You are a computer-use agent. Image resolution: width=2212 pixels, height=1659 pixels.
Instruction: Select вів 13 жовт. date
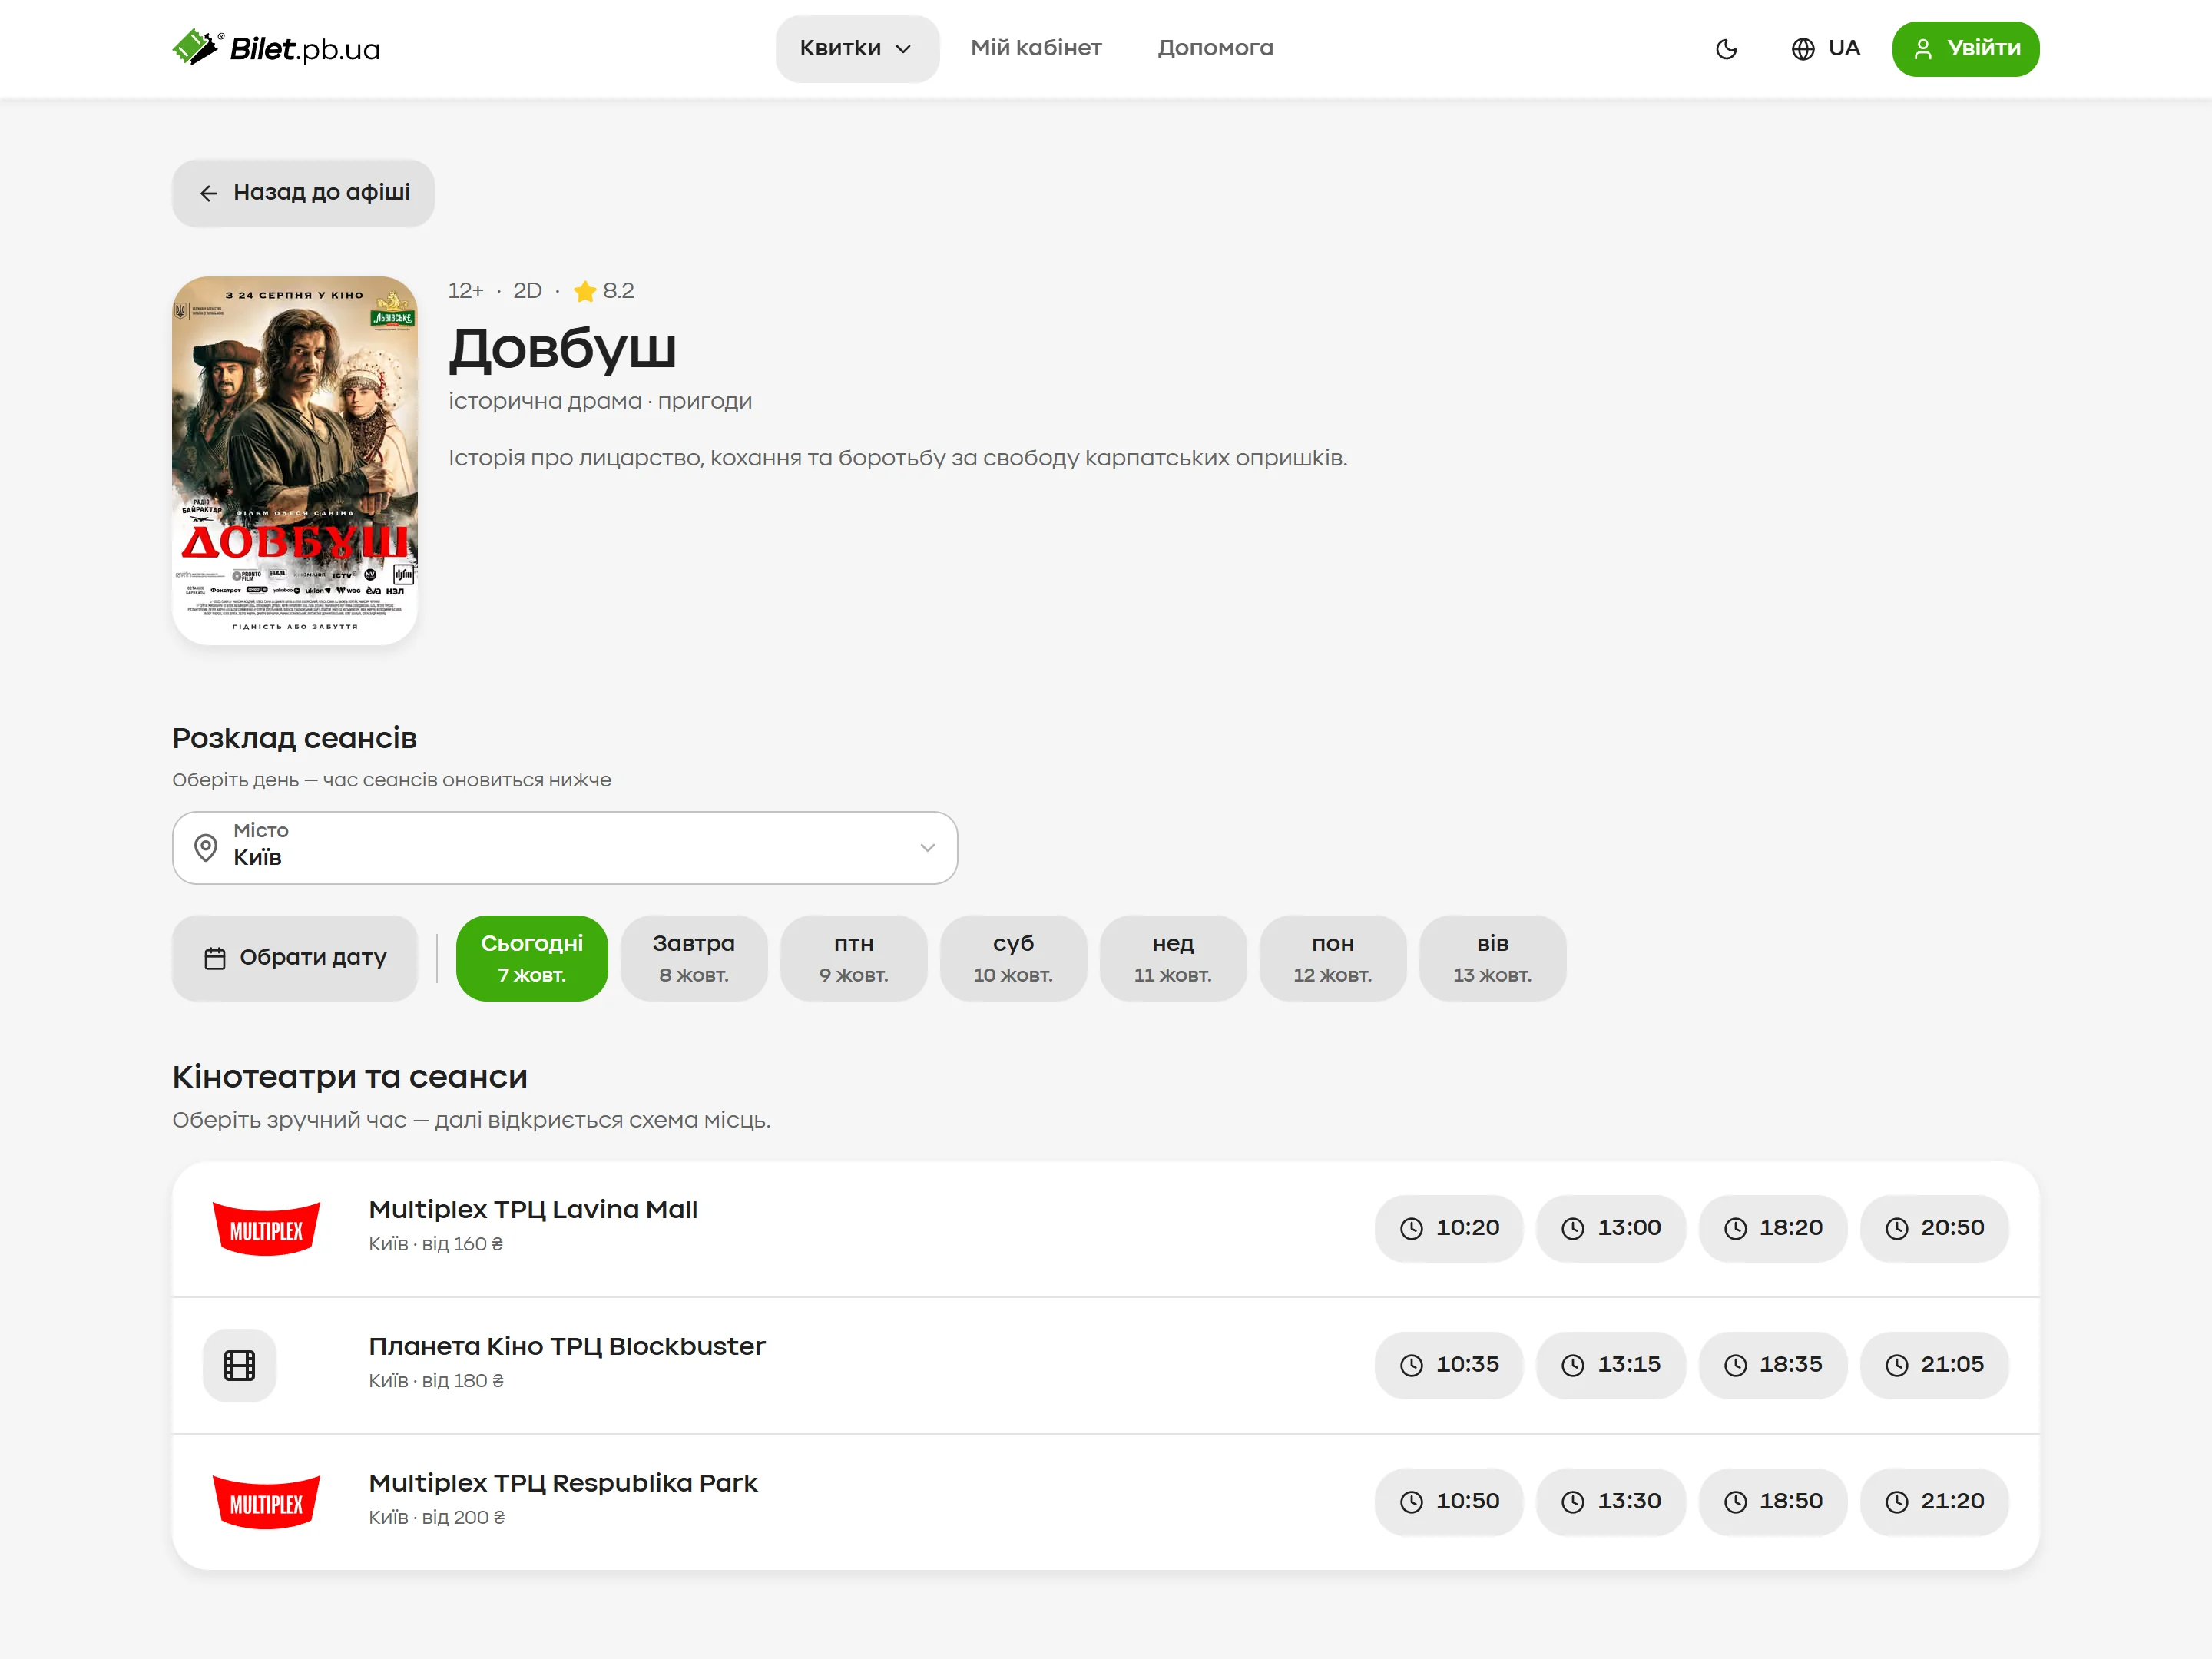[1492, 958]
